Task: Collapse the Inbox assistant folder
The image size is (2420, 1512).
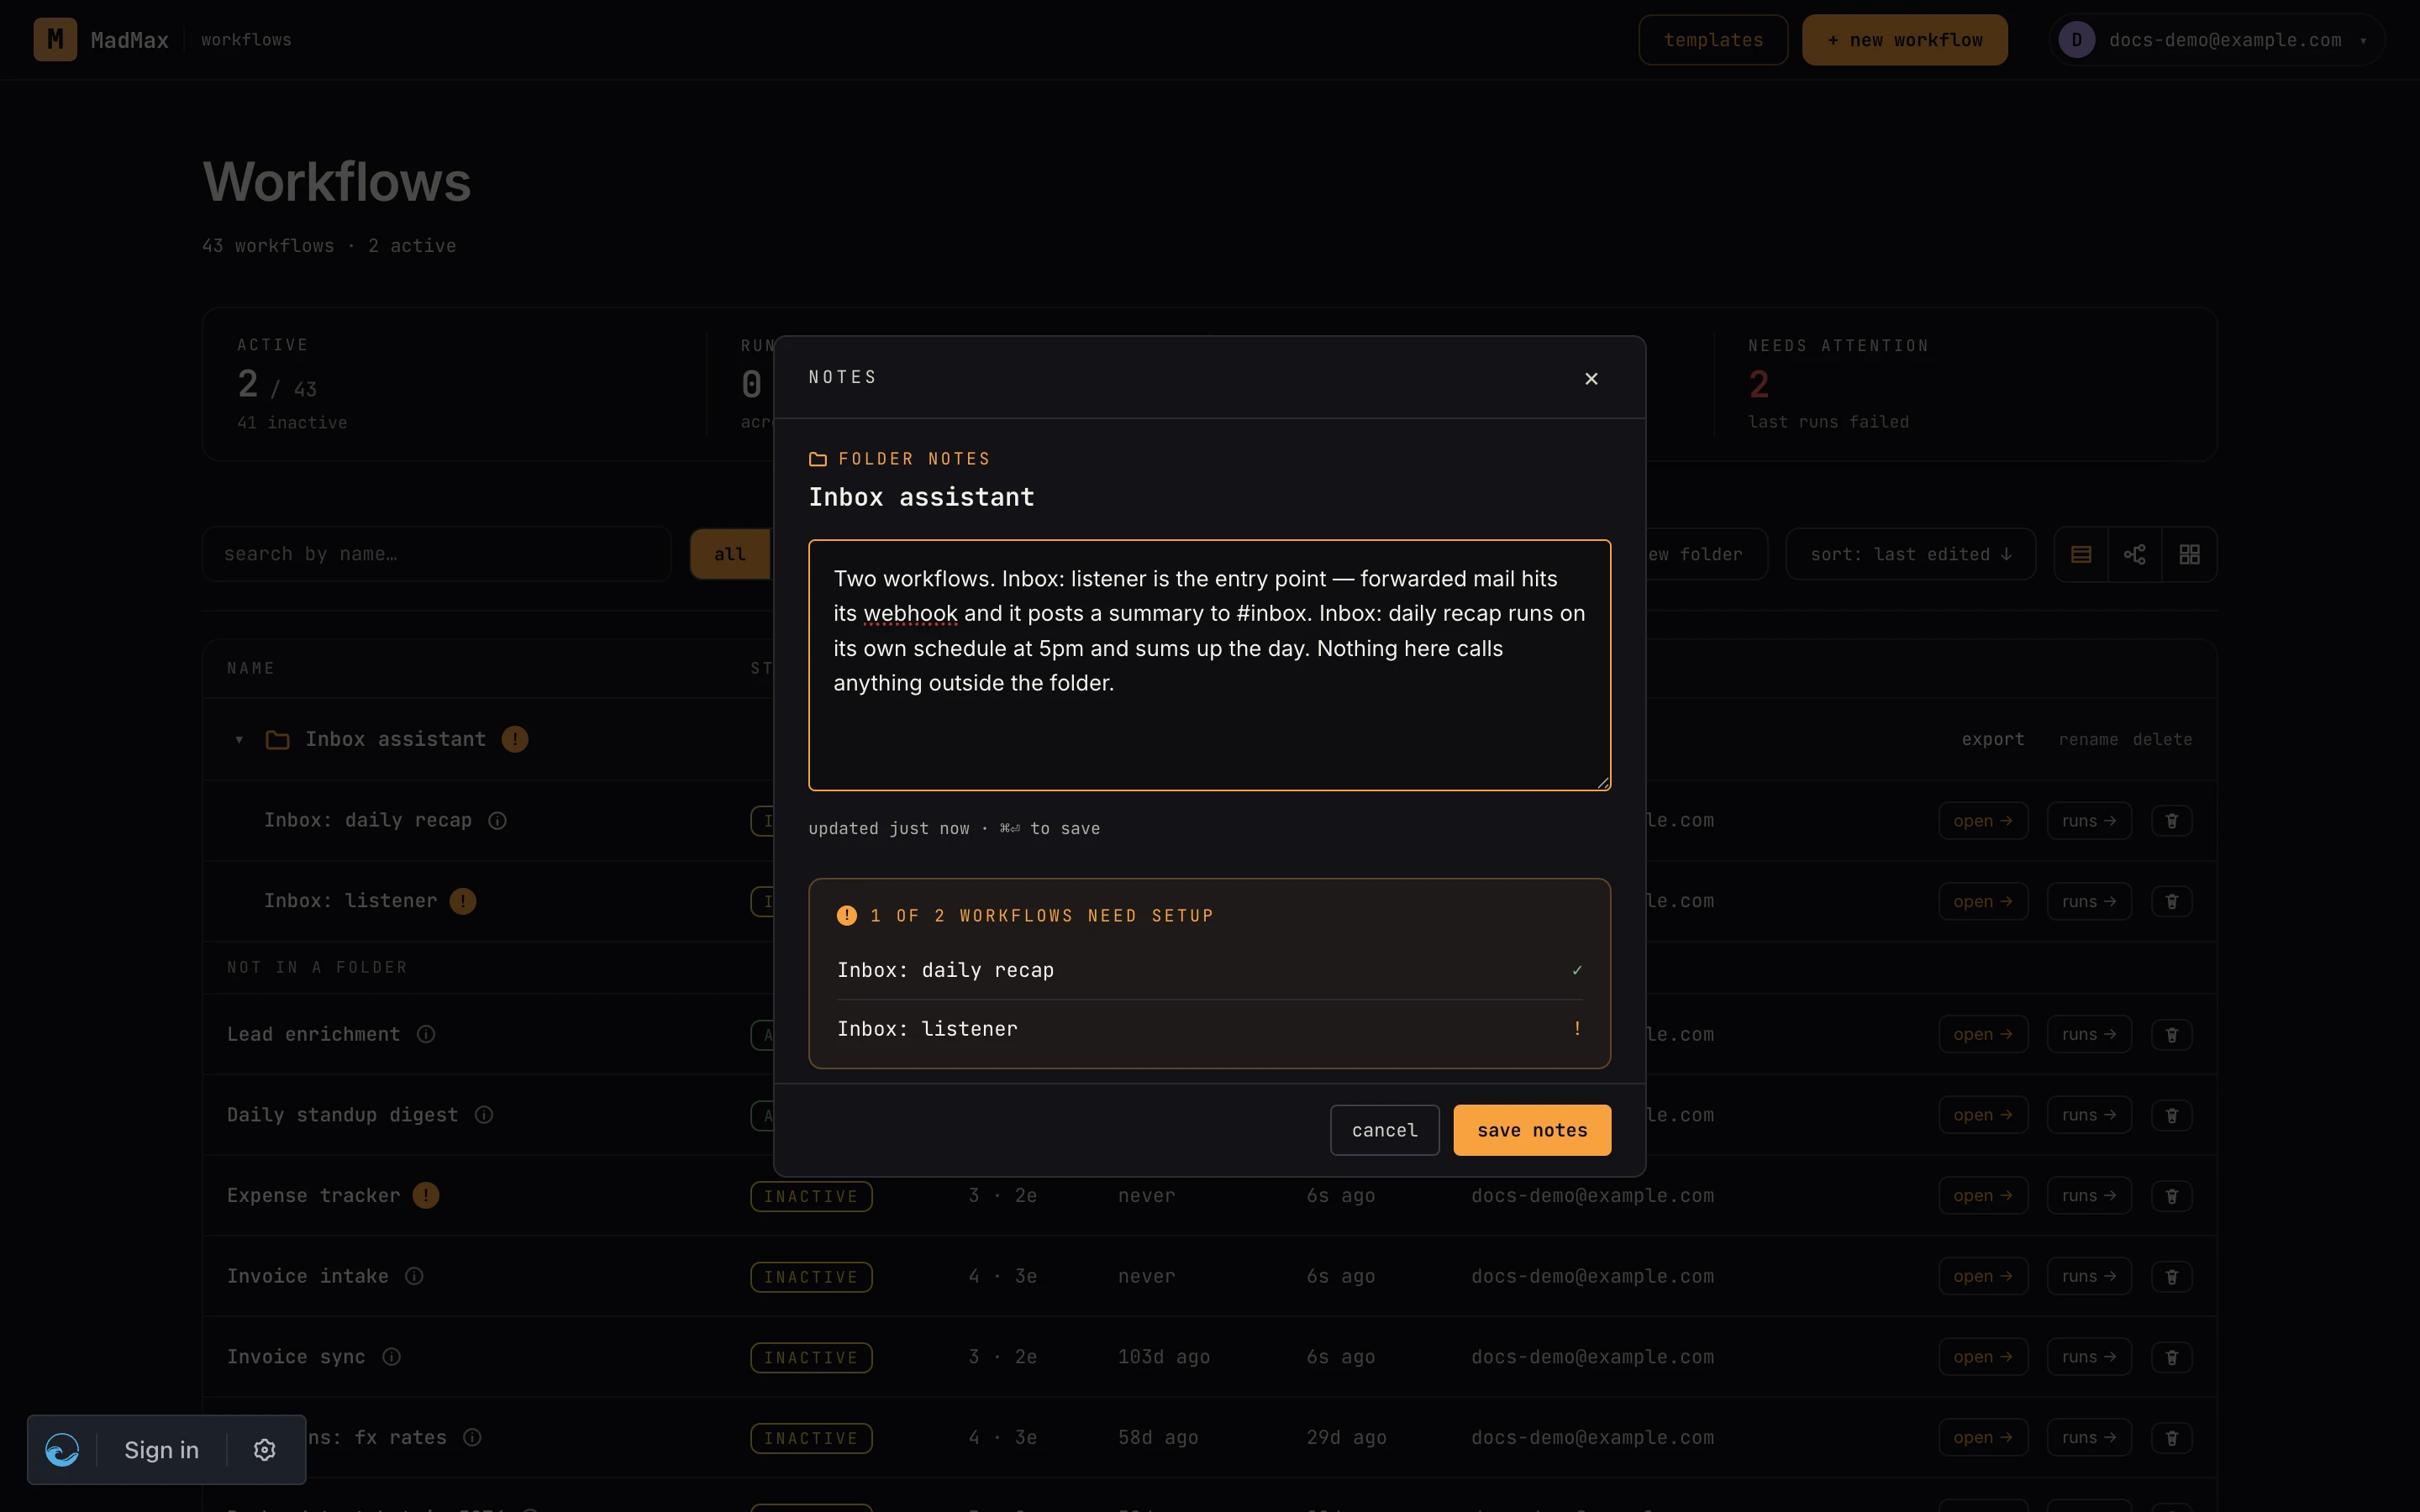Action: pos(239,740)
